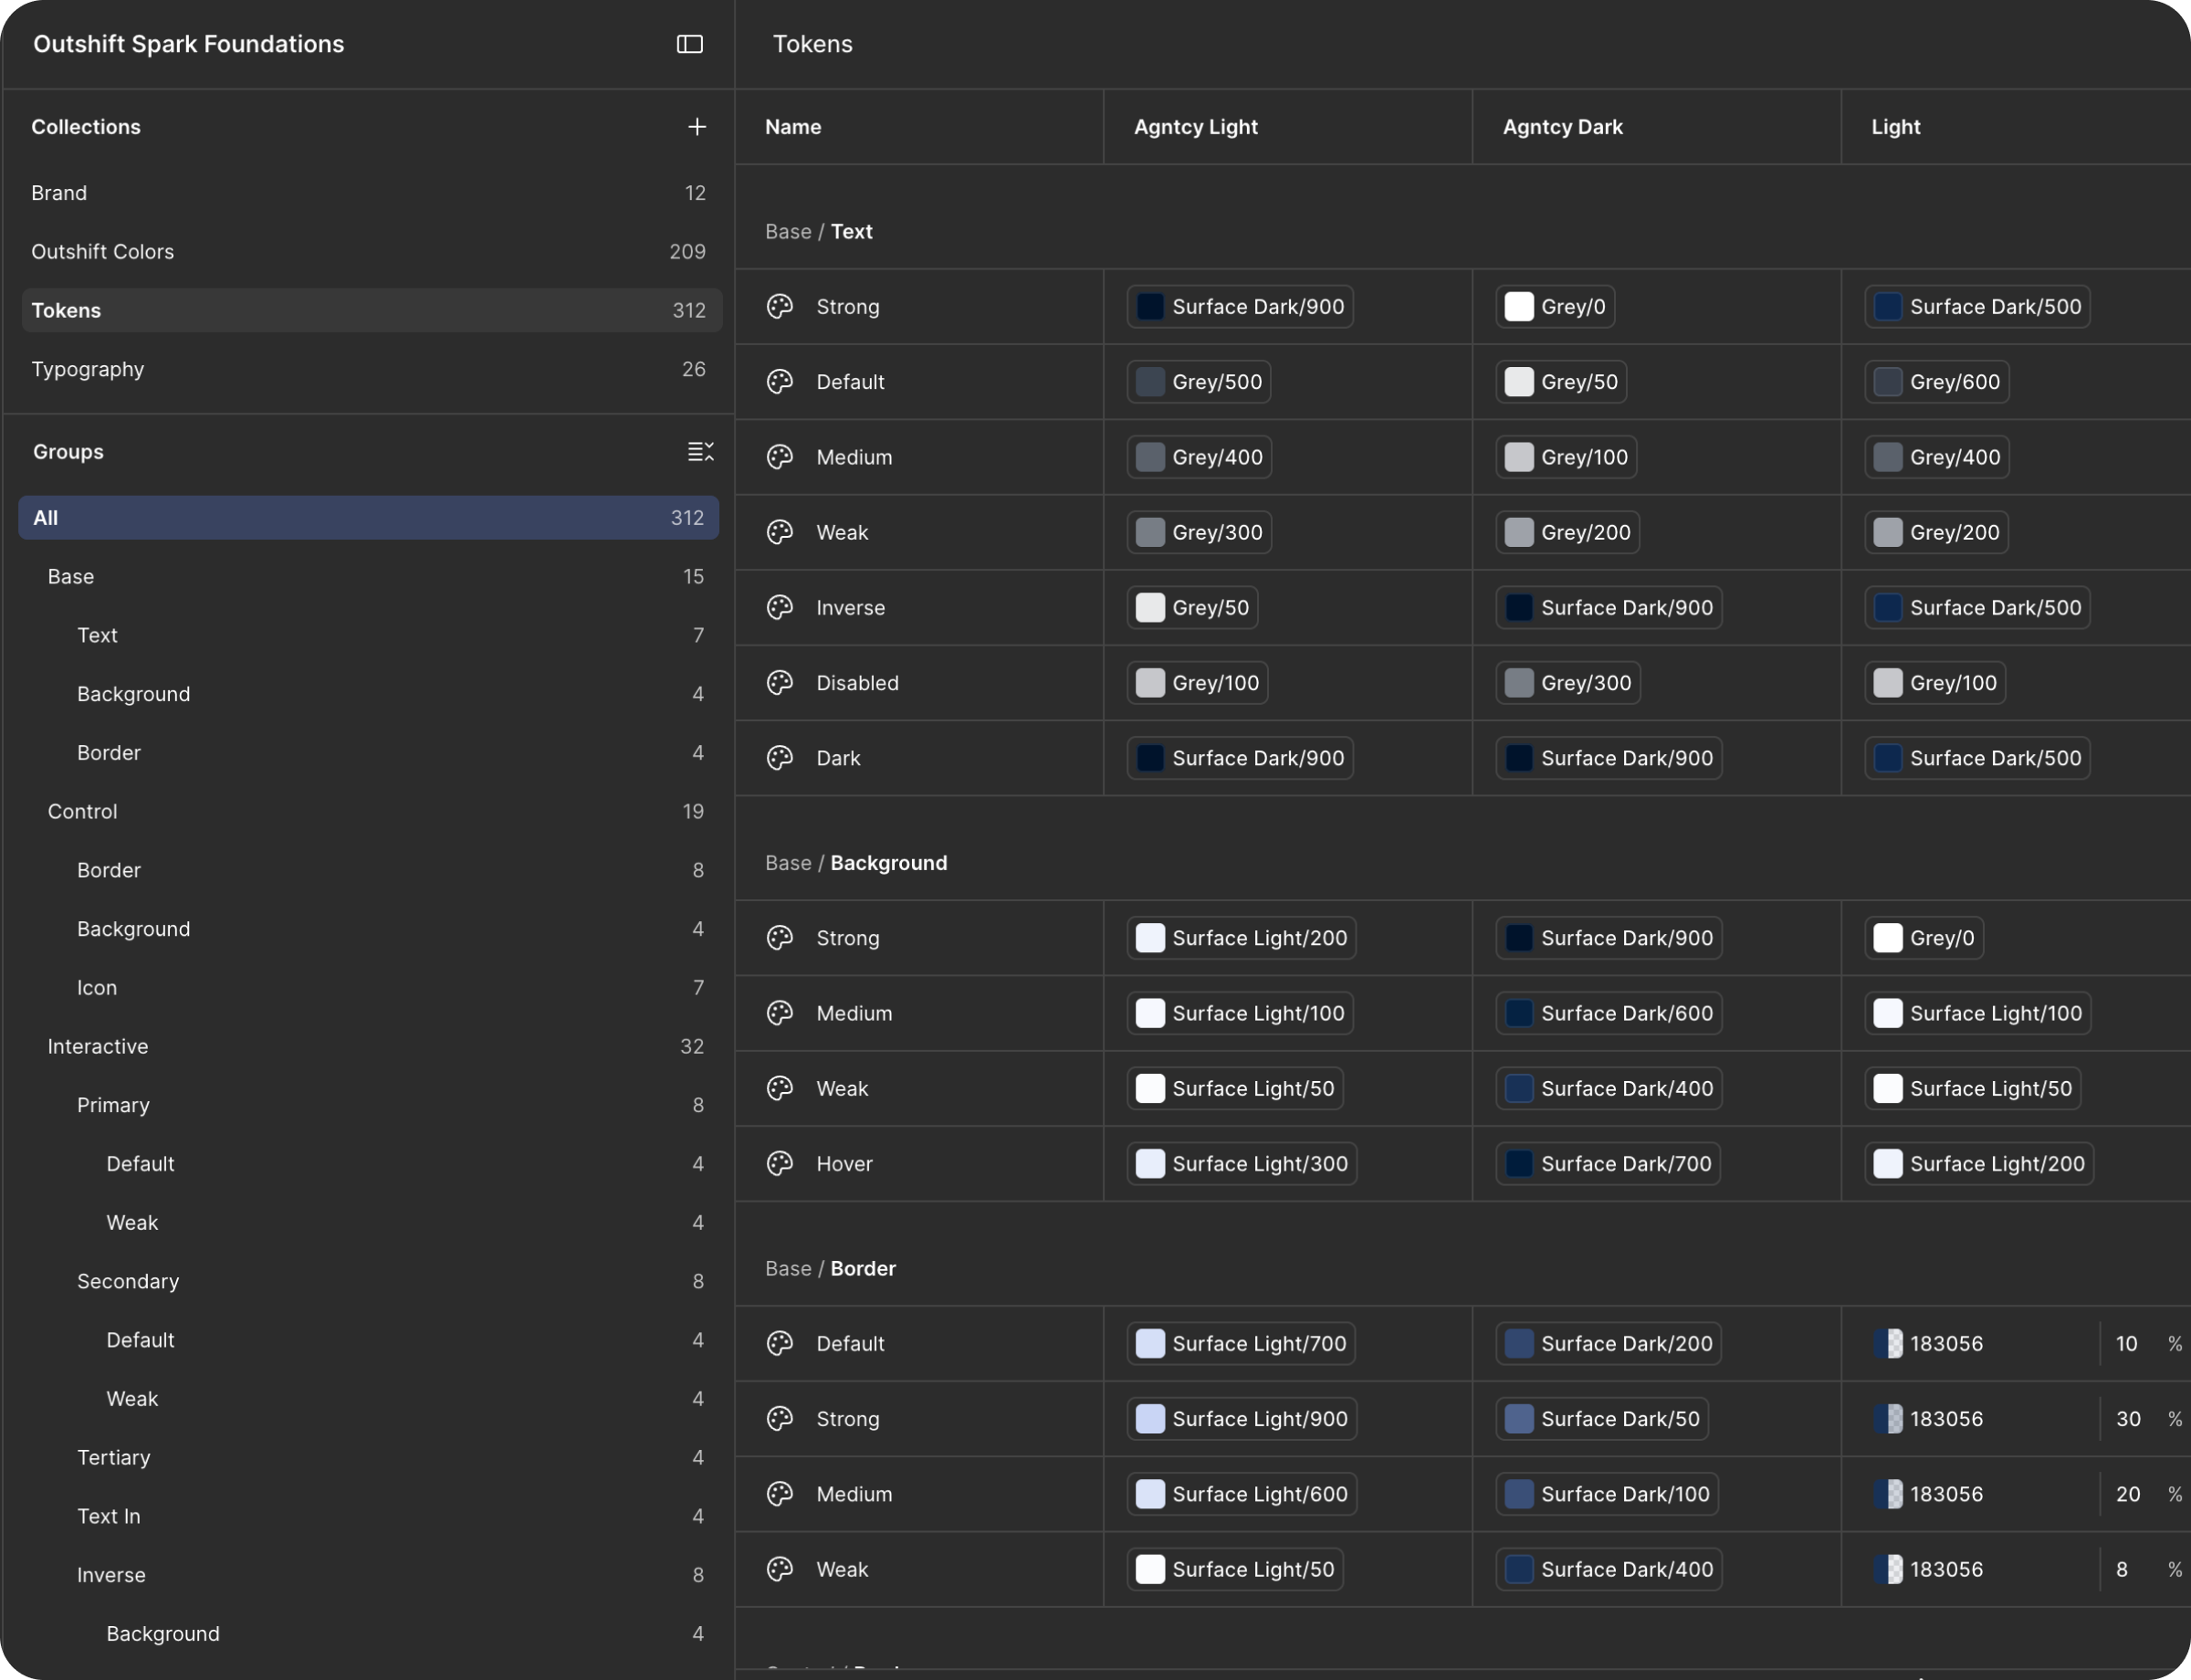Click Border Strong Surface Dark/50 swatch
This screenshot has height=1680, width=2191.
[x=1519, y=1419]
